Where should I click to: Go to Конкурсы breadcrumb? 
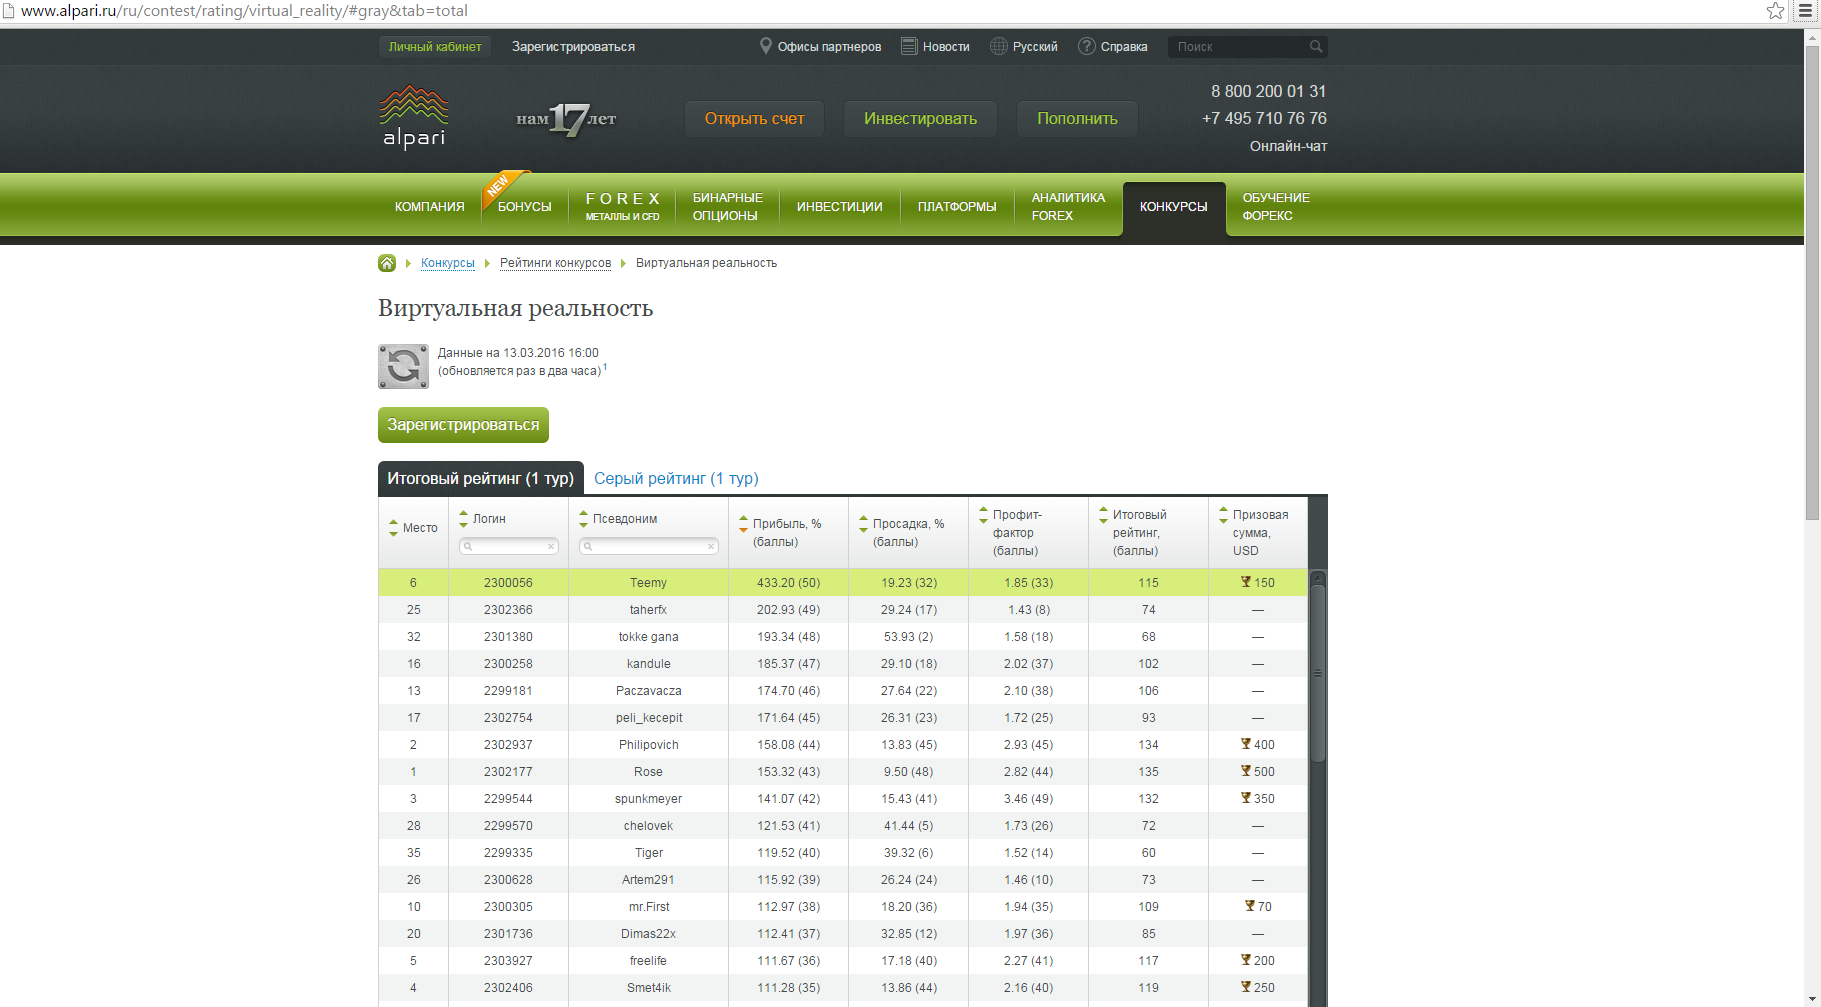(x=447, y=263)
